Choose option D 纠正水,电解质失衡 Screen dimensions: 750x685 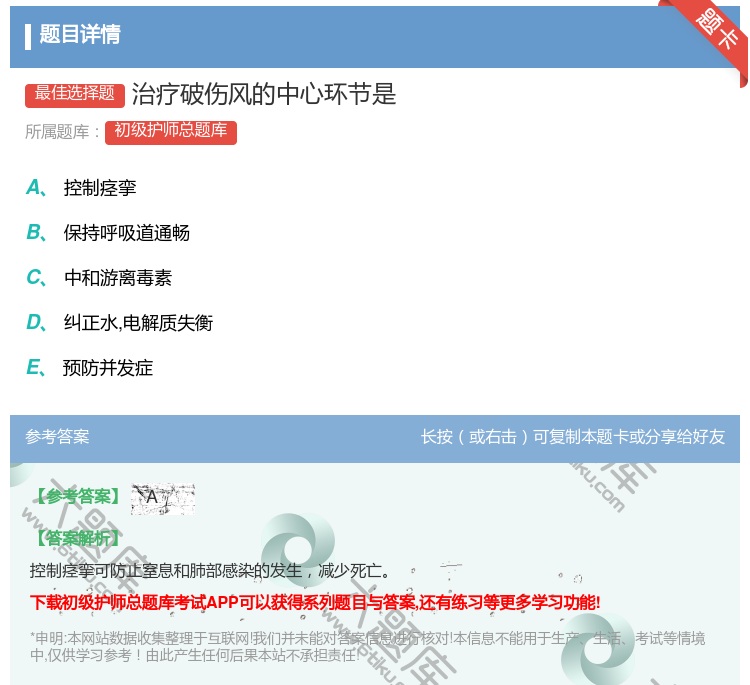(x=120, y=322)
